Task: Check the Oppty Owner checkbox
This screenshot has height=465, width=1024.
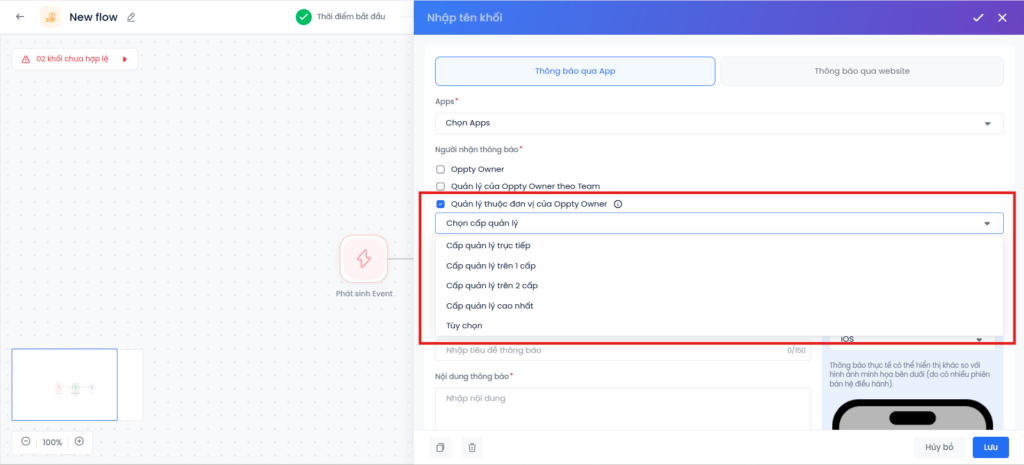Action: point(441,169)
